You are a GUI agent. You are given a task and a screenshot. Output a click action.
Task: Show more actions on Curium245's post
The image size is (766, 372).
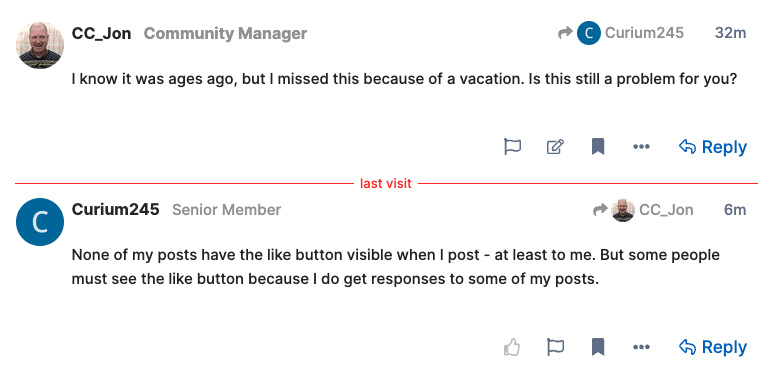click(x=641, y=347)
